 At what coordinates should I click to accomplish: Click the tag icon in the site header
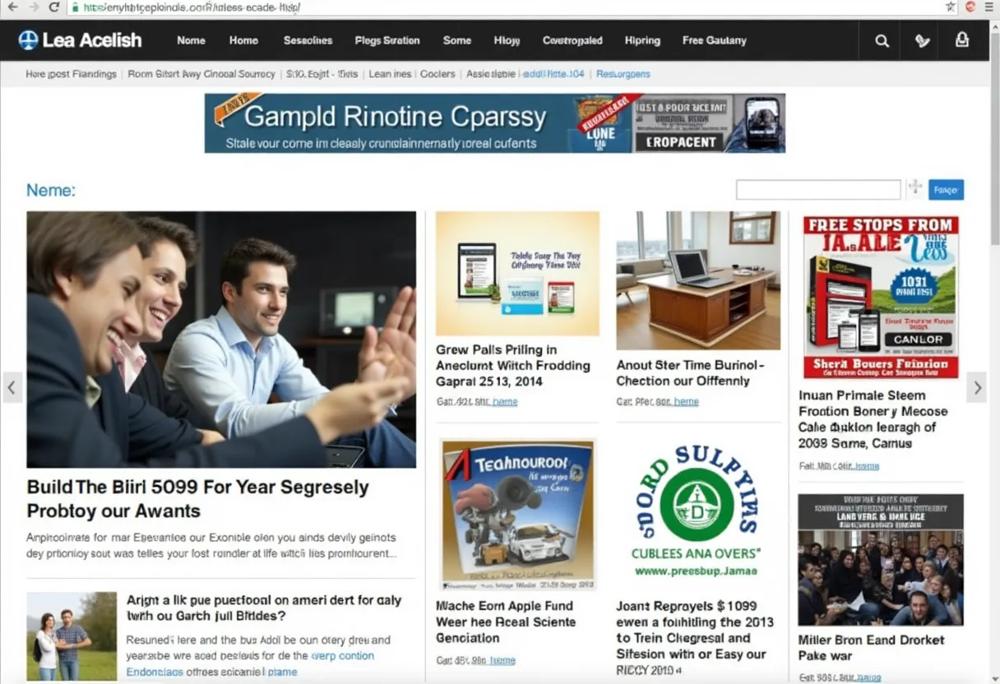point(922,41)
